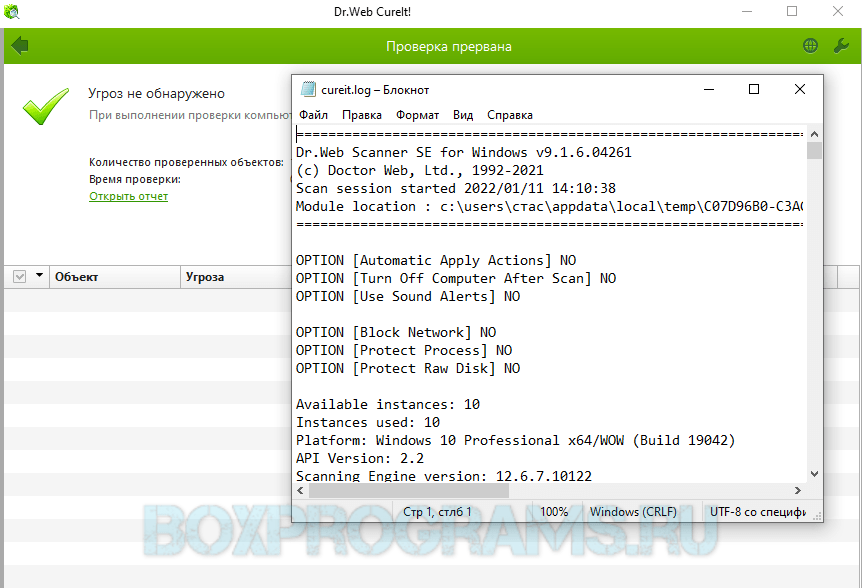
Task: Maximize the Notepad window
Action: pos(754,89)
